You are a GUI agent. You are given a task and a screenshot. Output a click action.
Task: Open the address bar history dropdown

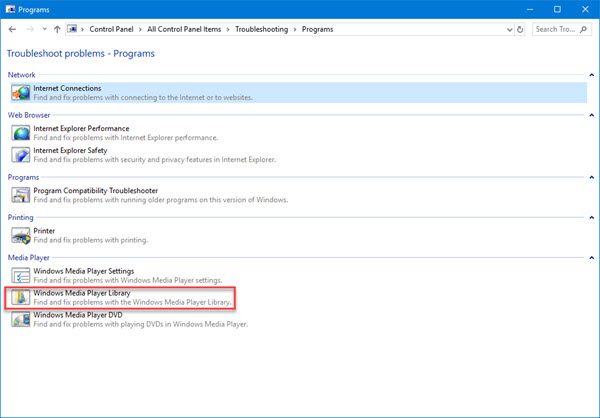click(x=509, y=29)
